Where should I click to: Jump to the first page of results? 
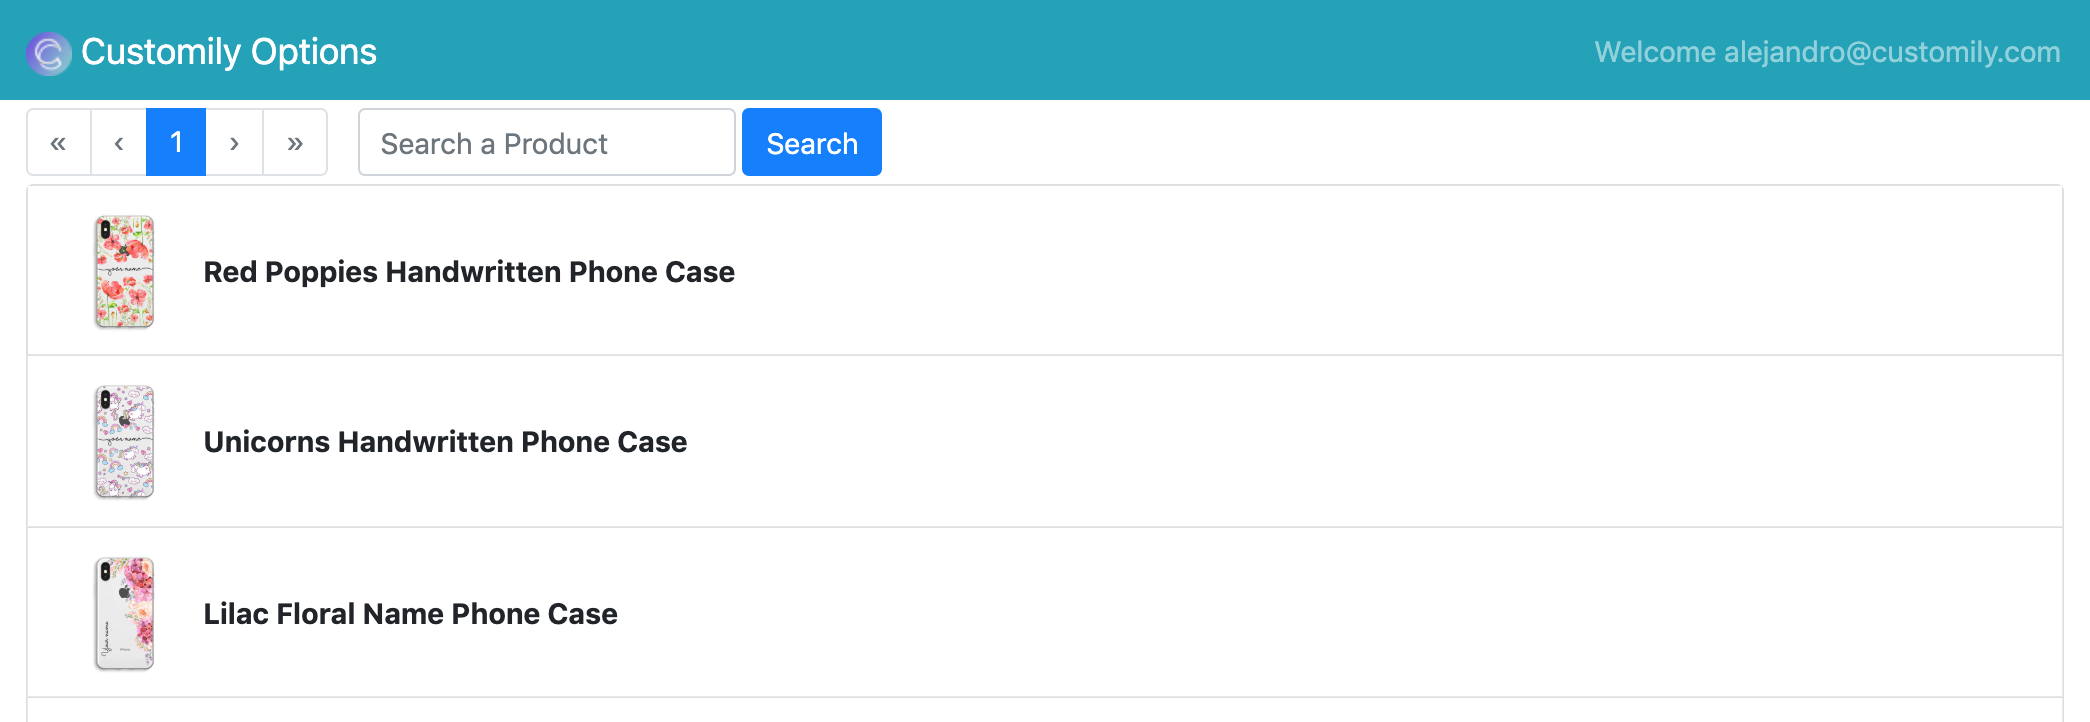coord(59,143)
